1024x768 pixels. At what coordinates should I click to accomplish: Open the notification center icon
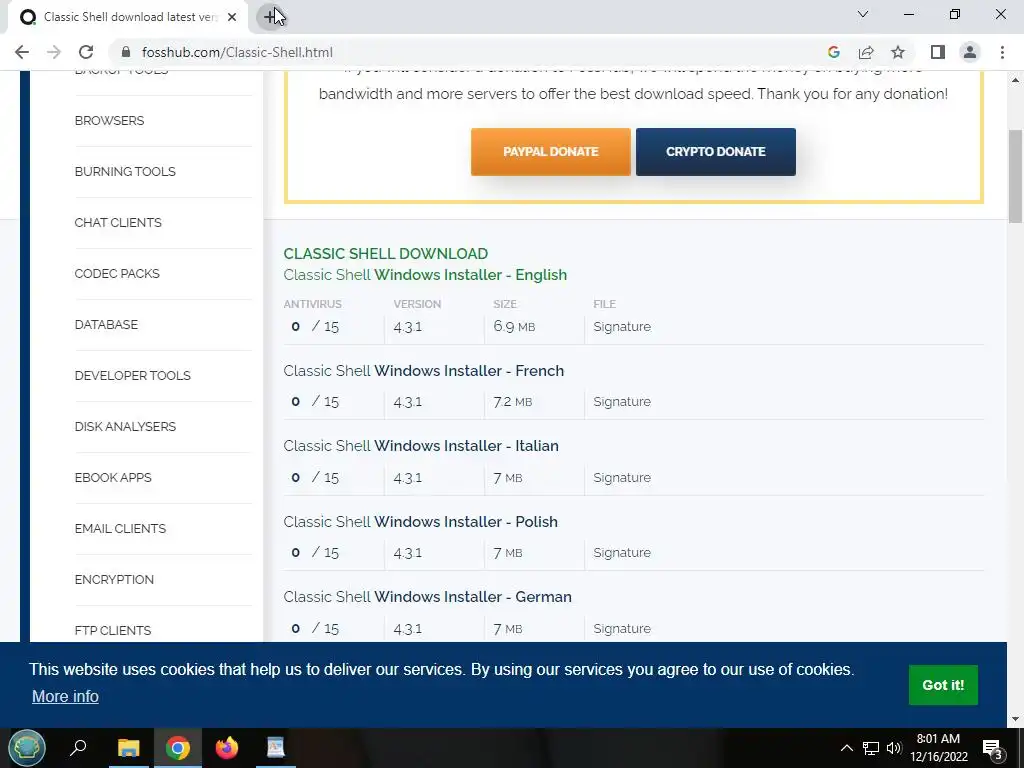(993, 749)
